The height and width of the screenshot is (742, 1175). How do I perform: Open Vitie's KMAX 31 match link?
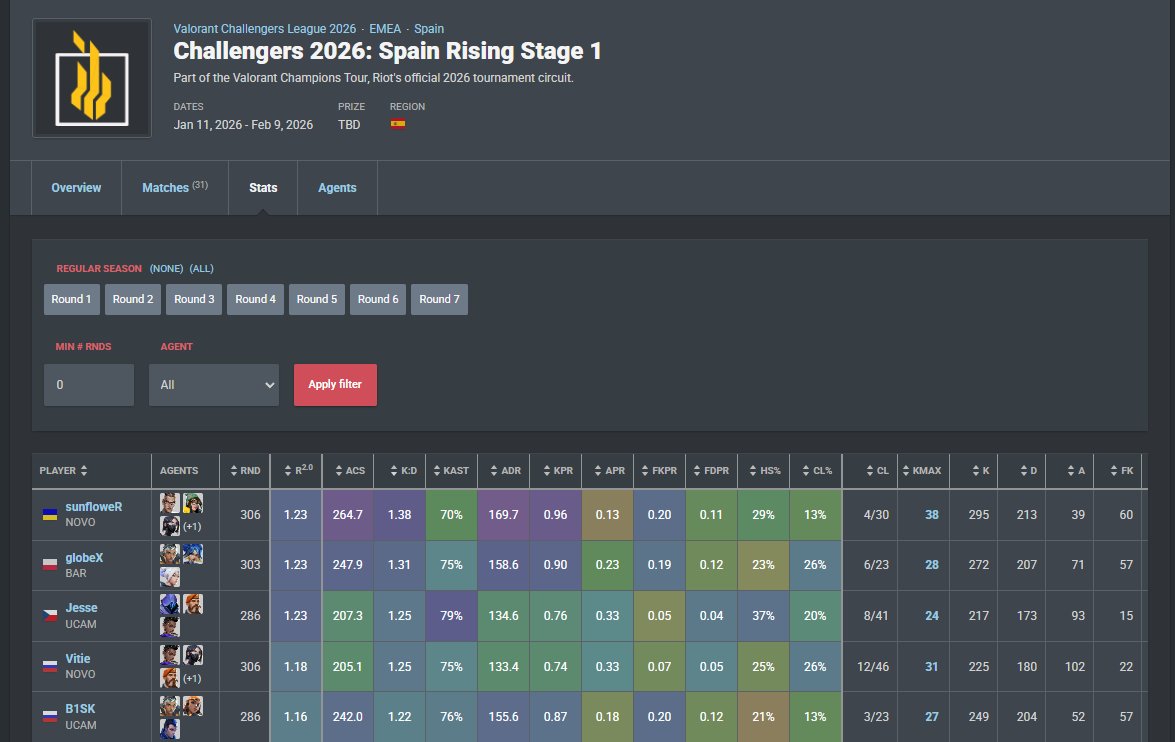click(x=931, y=667)
